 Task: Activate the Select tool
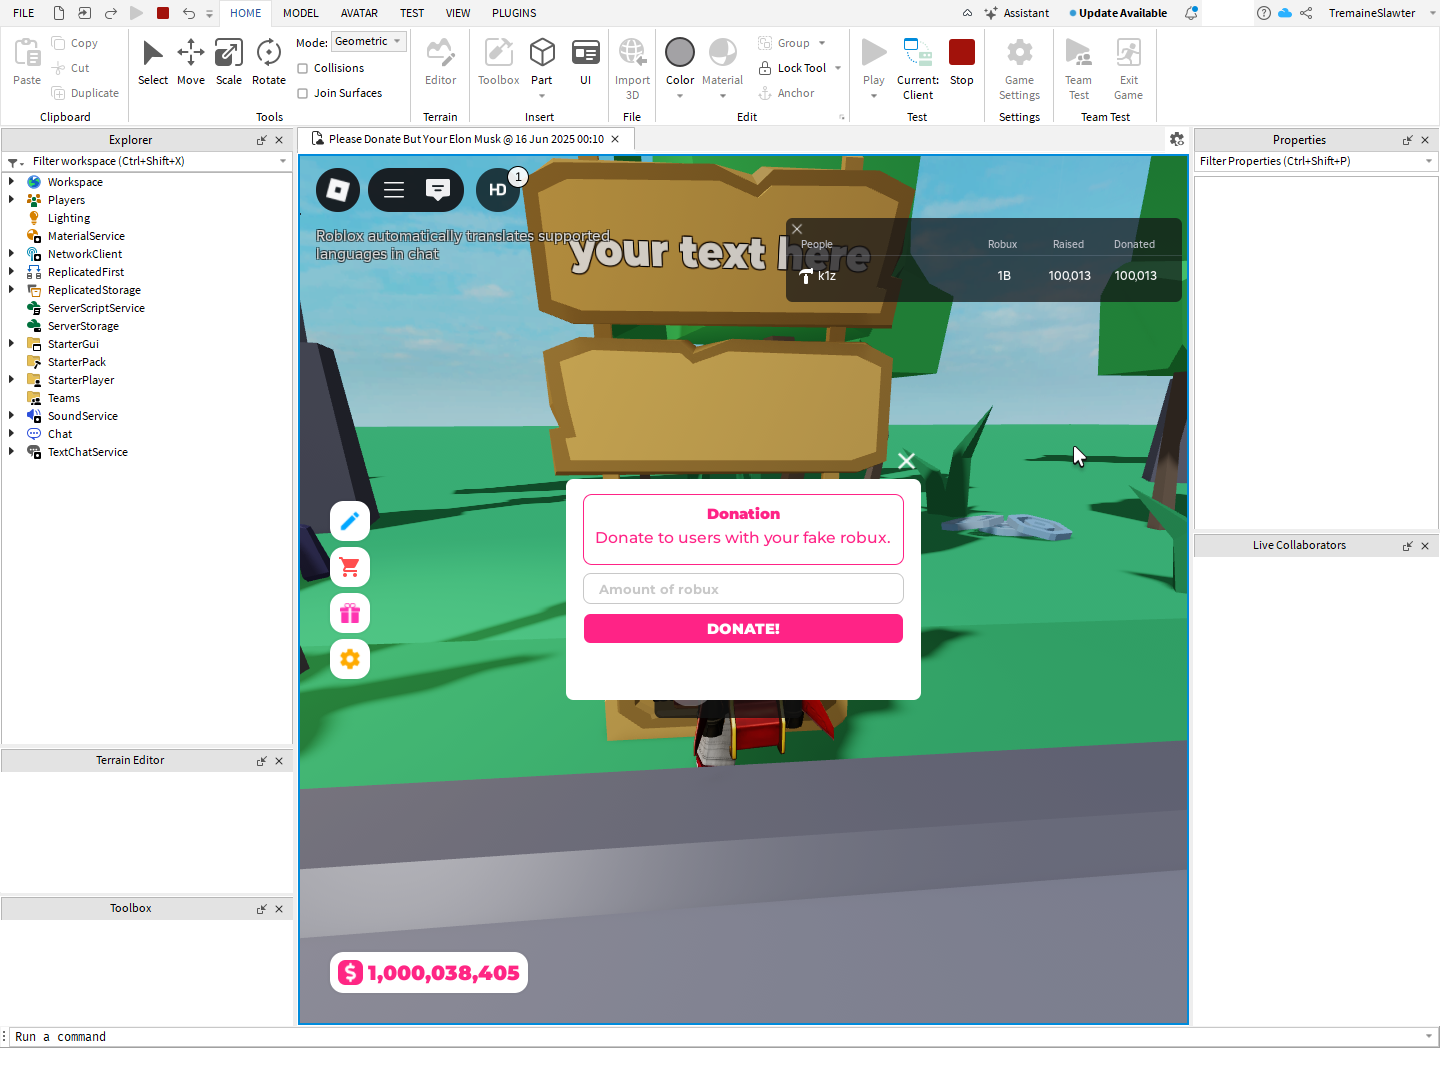coord(153,63)
